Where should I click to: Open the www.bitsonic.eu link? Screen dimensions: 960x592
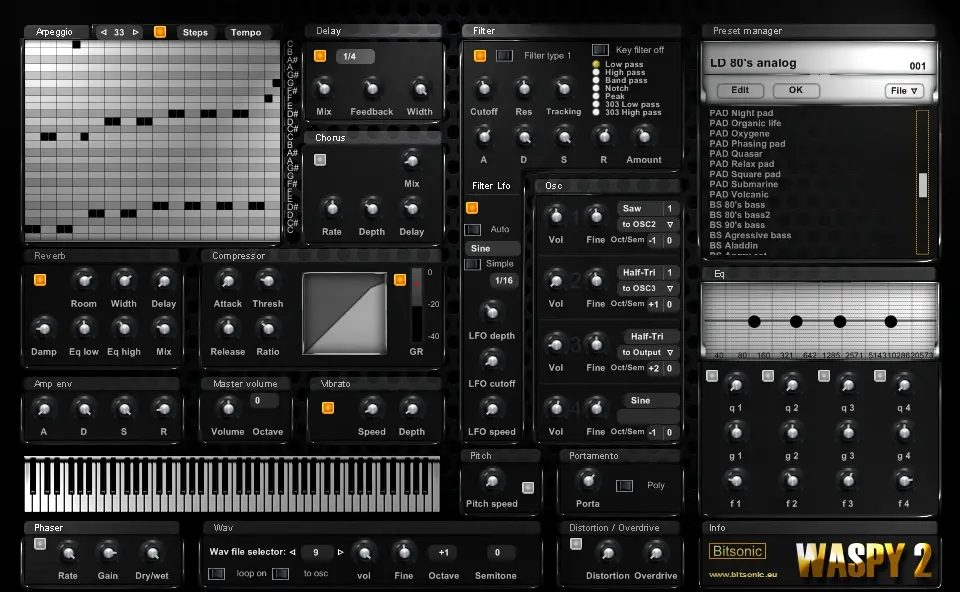743,575
